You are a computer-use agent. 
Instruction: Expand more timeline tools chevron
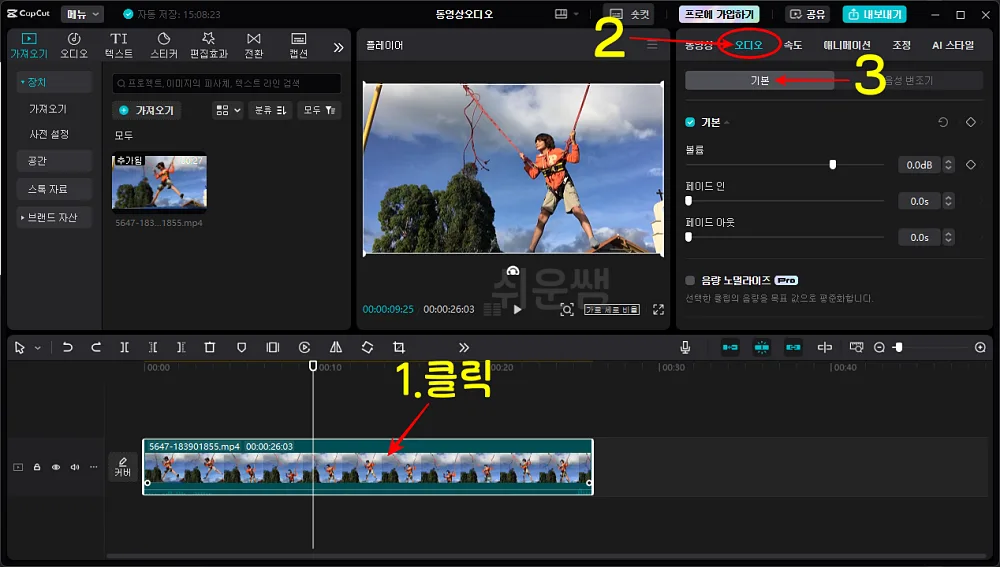tap(464, 348)
